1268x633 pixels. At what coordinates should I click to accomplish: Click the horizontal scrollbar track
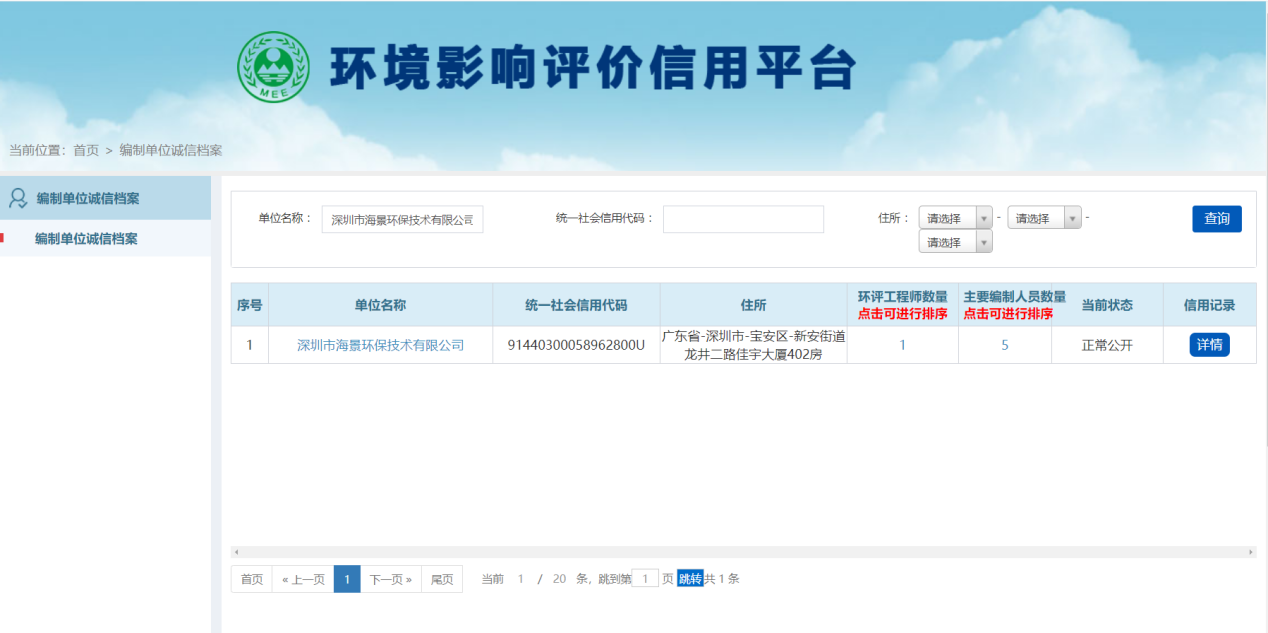click(744, 552)
